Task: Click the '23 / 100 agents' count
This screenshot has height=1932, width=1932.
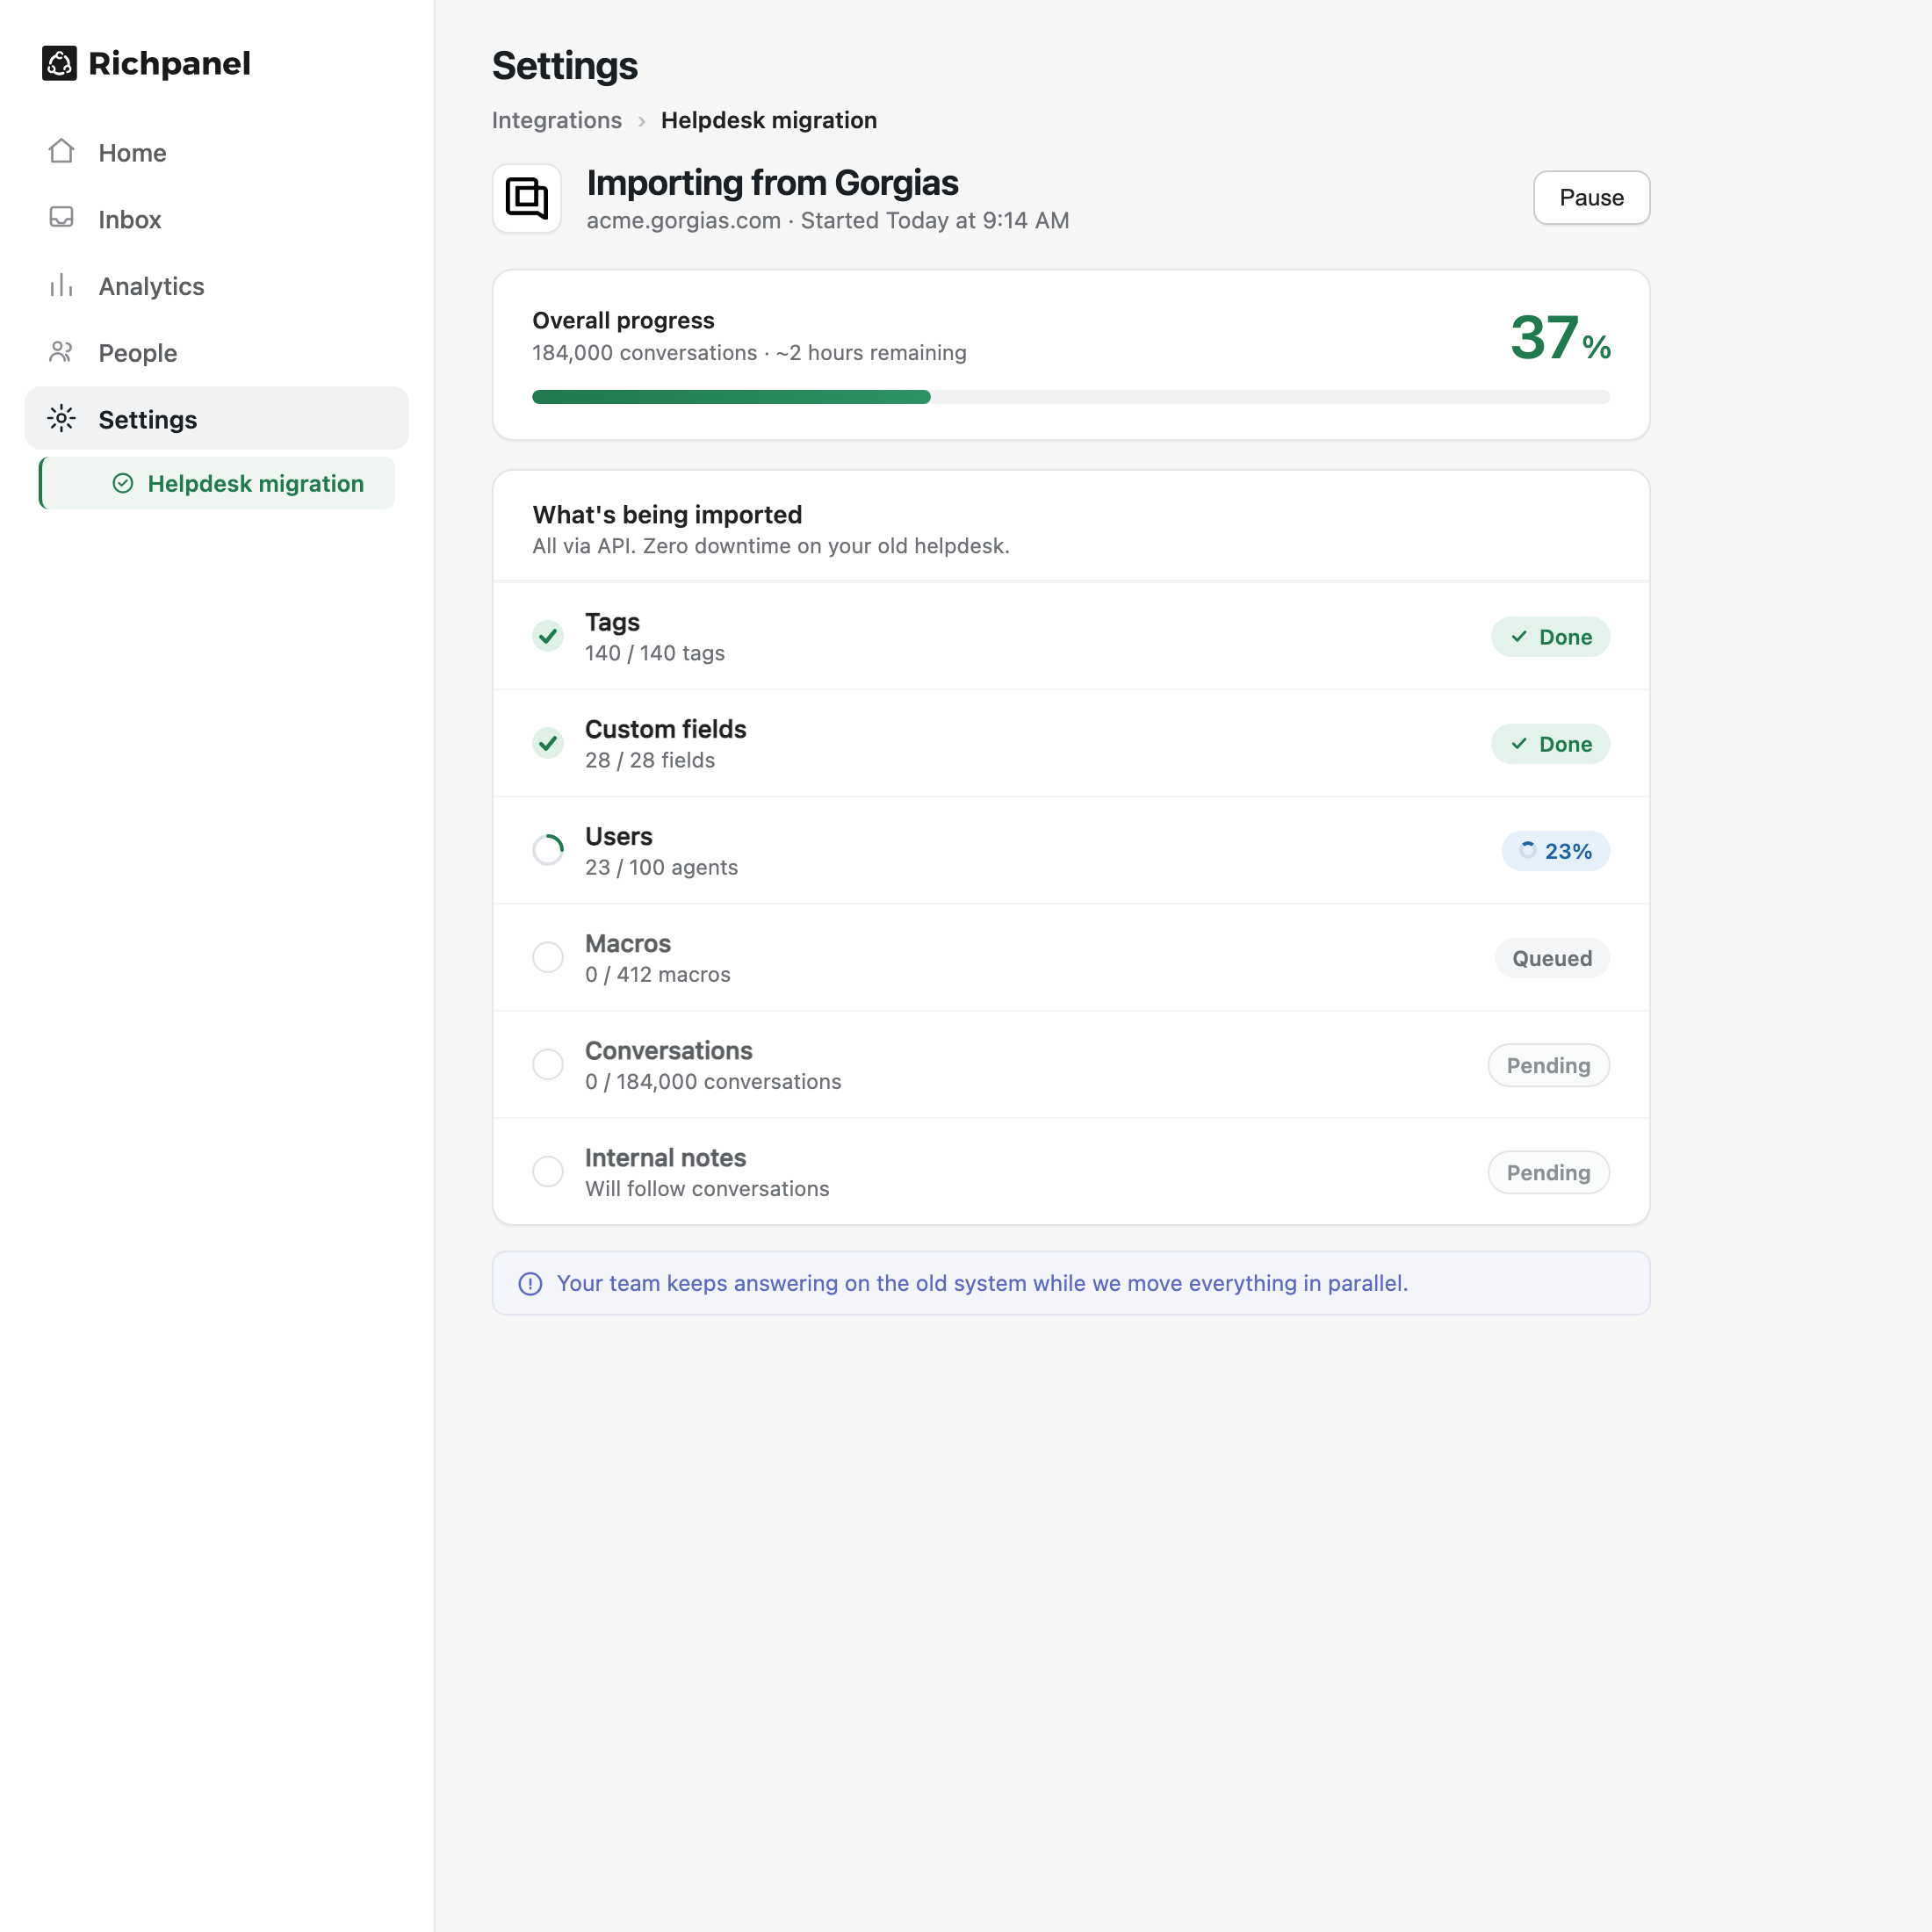Action: [661, 867]
